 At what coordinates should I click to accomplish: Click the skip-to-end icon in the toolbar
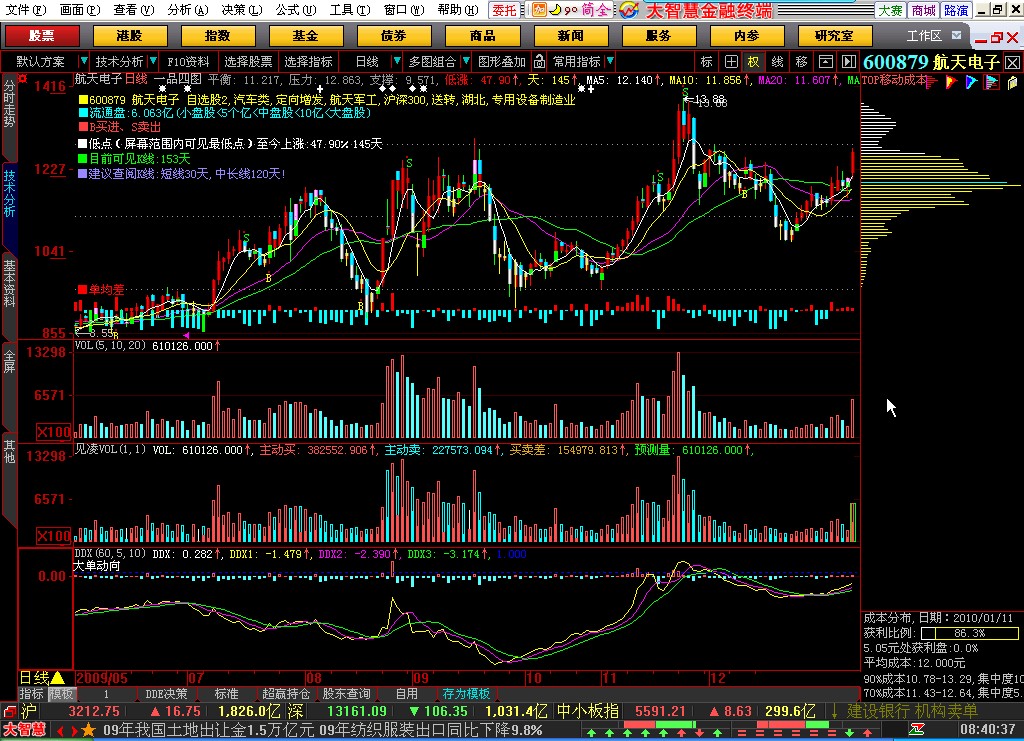848,61
